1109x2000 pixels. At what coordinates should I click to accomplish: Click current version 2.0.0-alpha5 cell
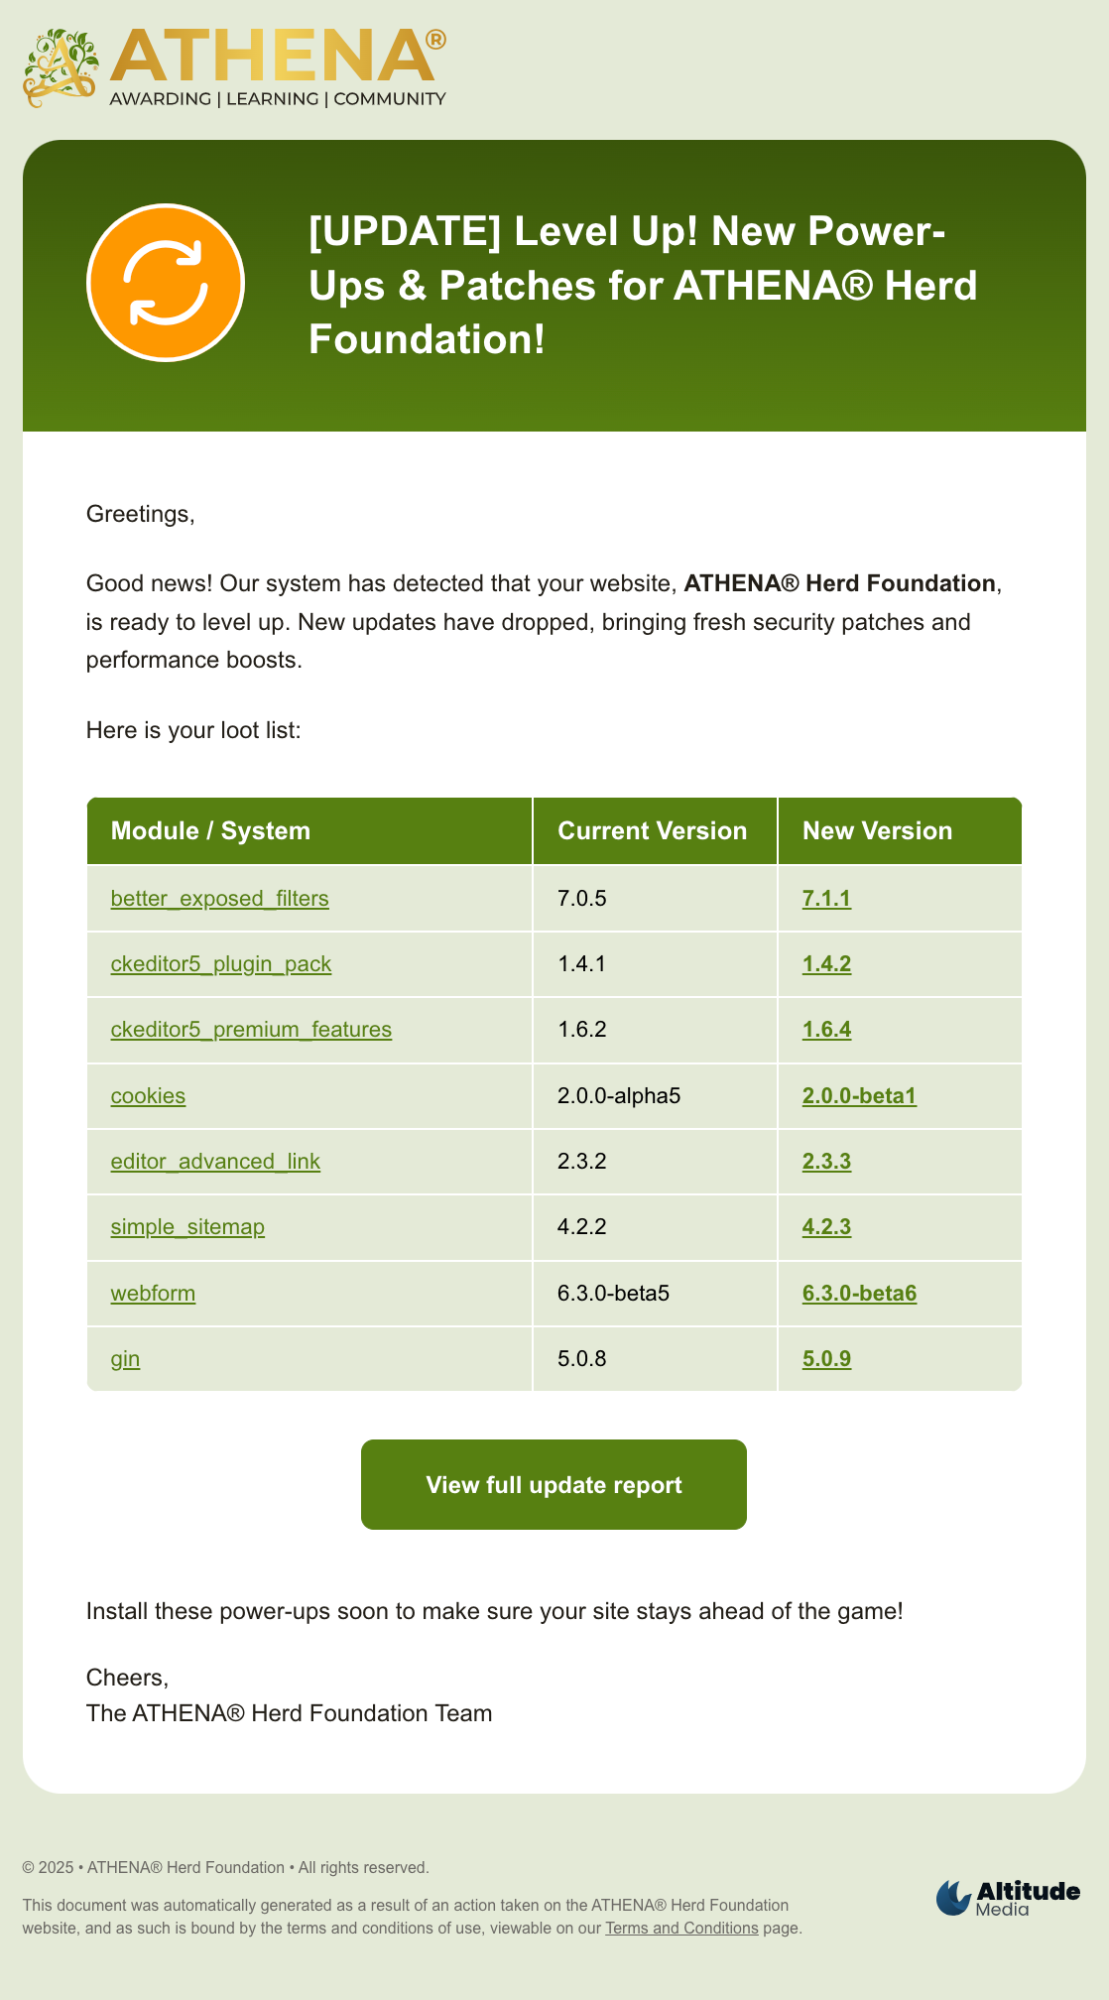click(655, 1096)
